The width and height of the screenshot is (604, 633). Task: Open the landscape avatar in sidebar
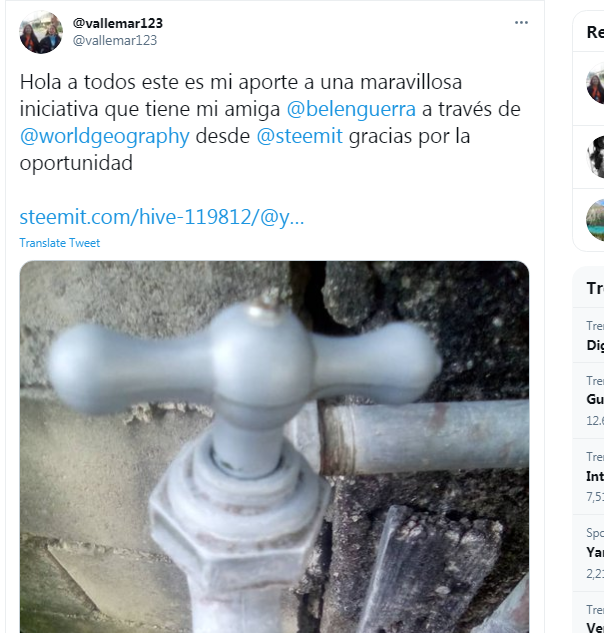pyautogui.click(x=595, y=220)
